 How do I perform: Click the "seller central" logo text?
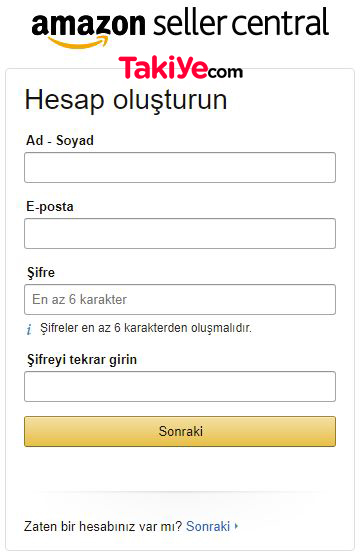click(242, 22)
